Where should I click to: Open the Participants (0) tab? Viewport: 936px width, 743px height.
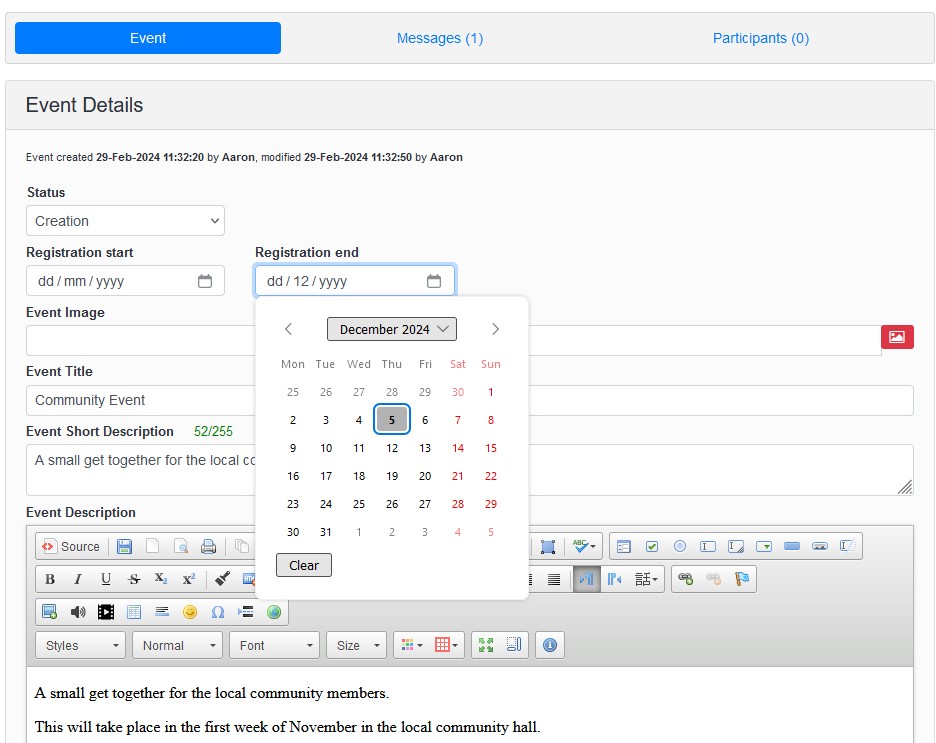[x=760, y=38]
